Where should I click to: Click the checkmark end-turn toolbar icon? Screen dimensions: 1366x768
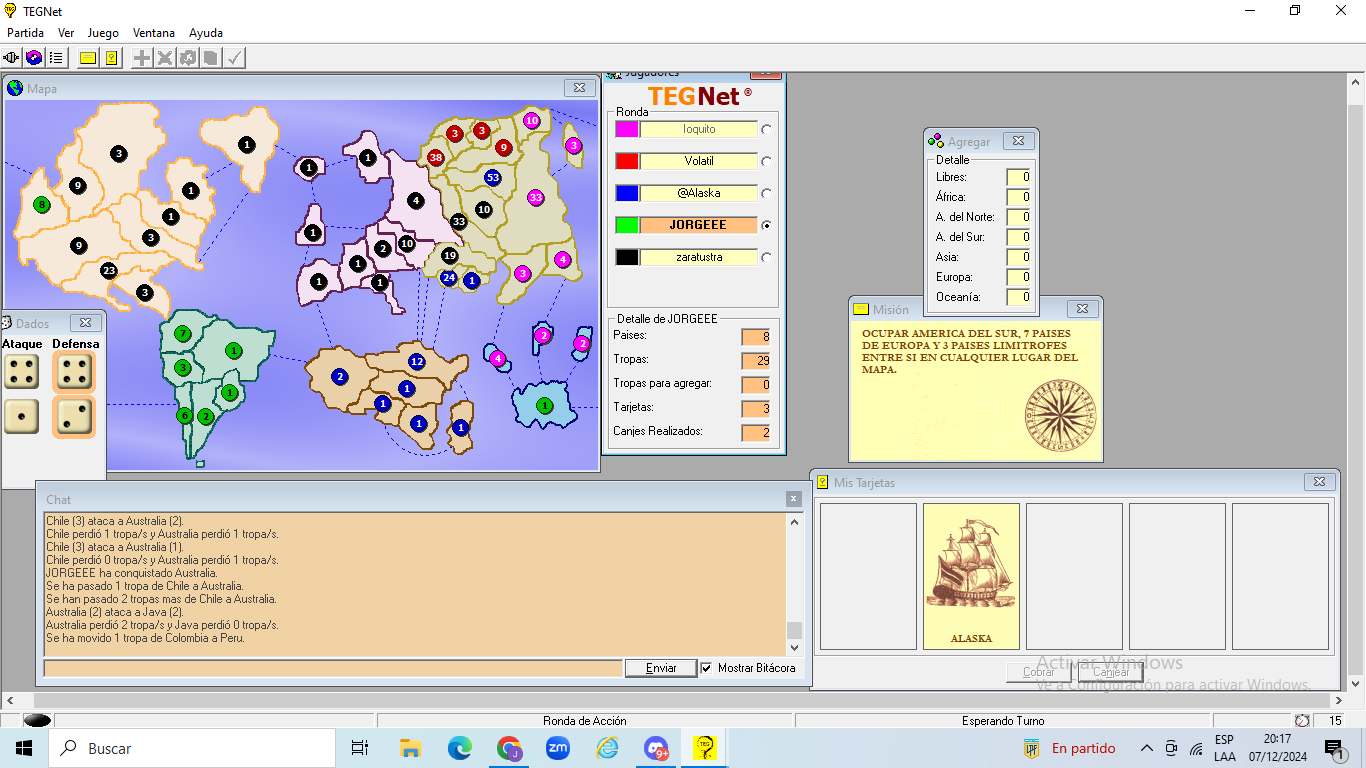[234, 58]
